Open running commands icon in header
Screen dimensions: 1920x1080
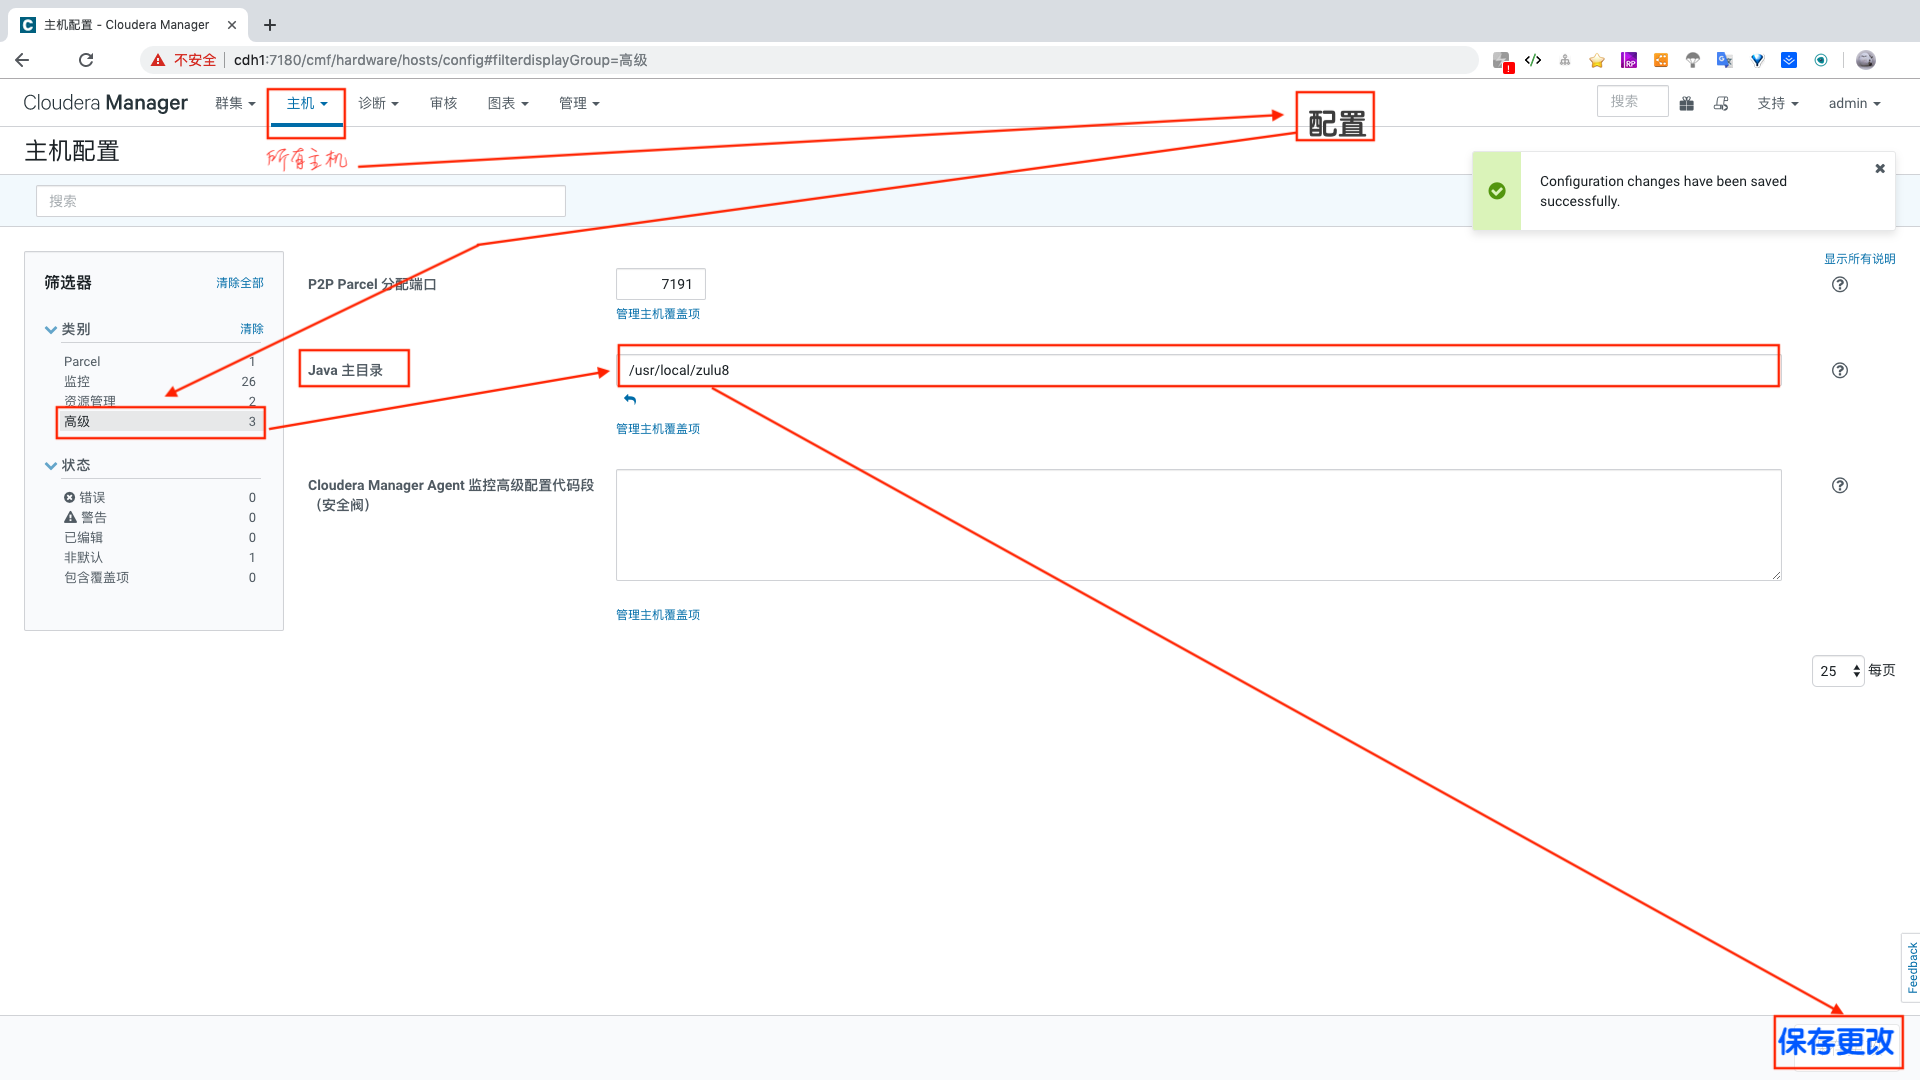click(x=1721, y=104)
